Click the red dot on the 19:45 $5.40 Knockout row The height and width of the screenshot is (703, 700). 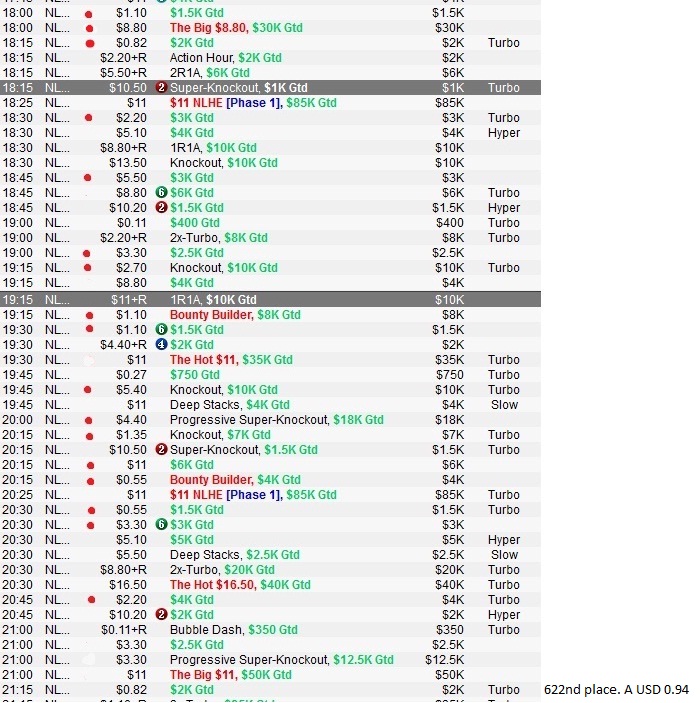click(x=88, y=390)
